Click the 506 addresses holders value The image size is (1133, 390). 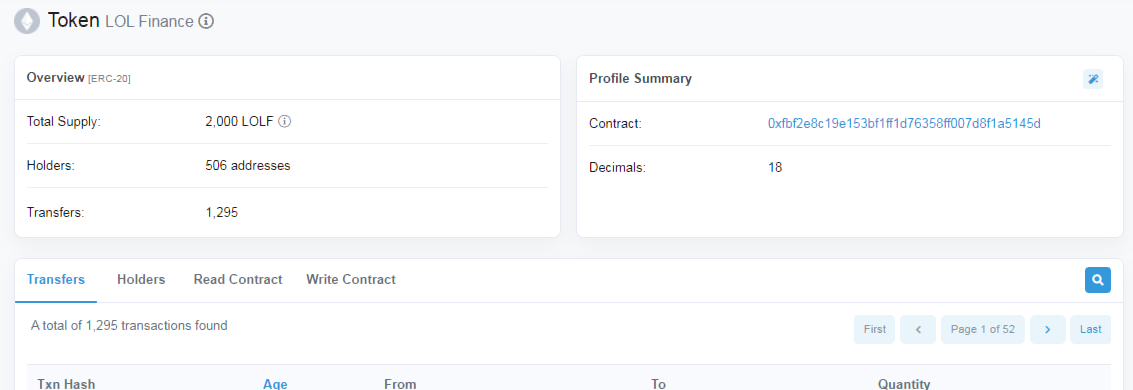point(248,165)
